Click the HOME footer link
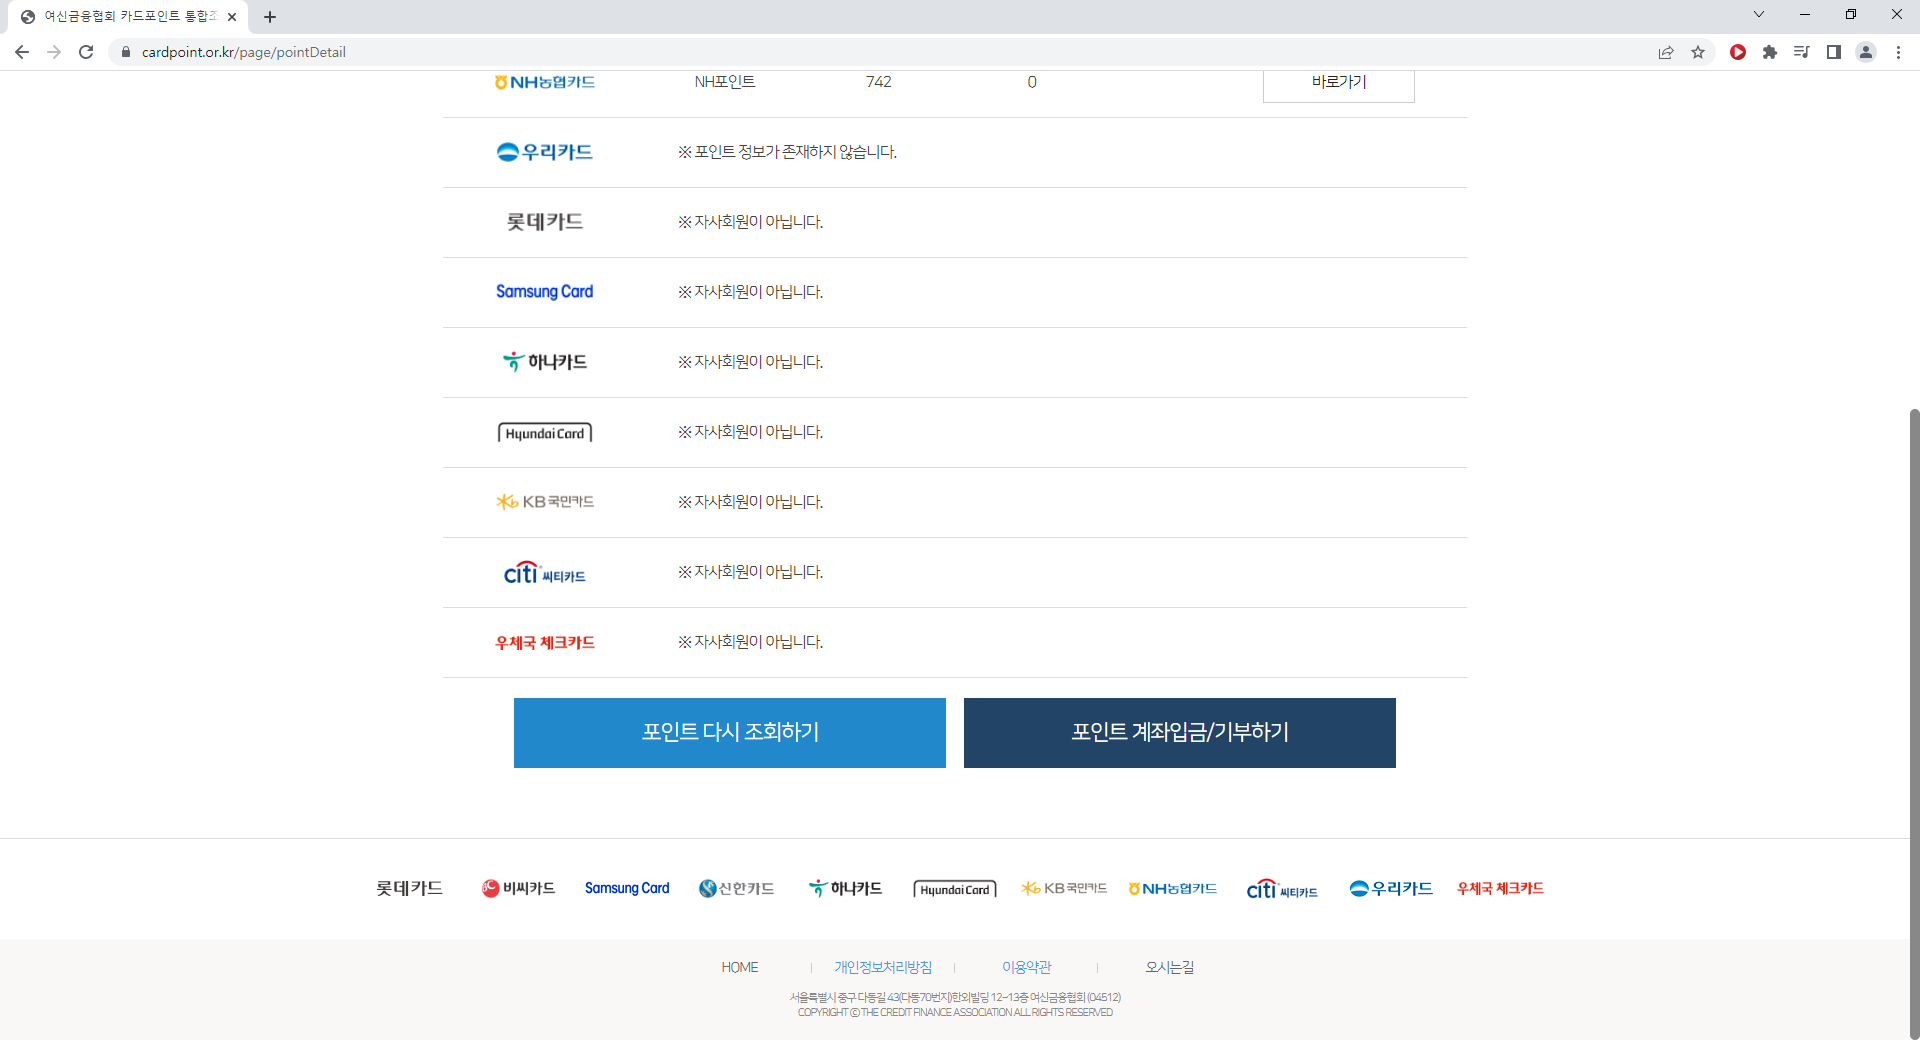This screenshot has width=1920, height=1040. [740, 967]
